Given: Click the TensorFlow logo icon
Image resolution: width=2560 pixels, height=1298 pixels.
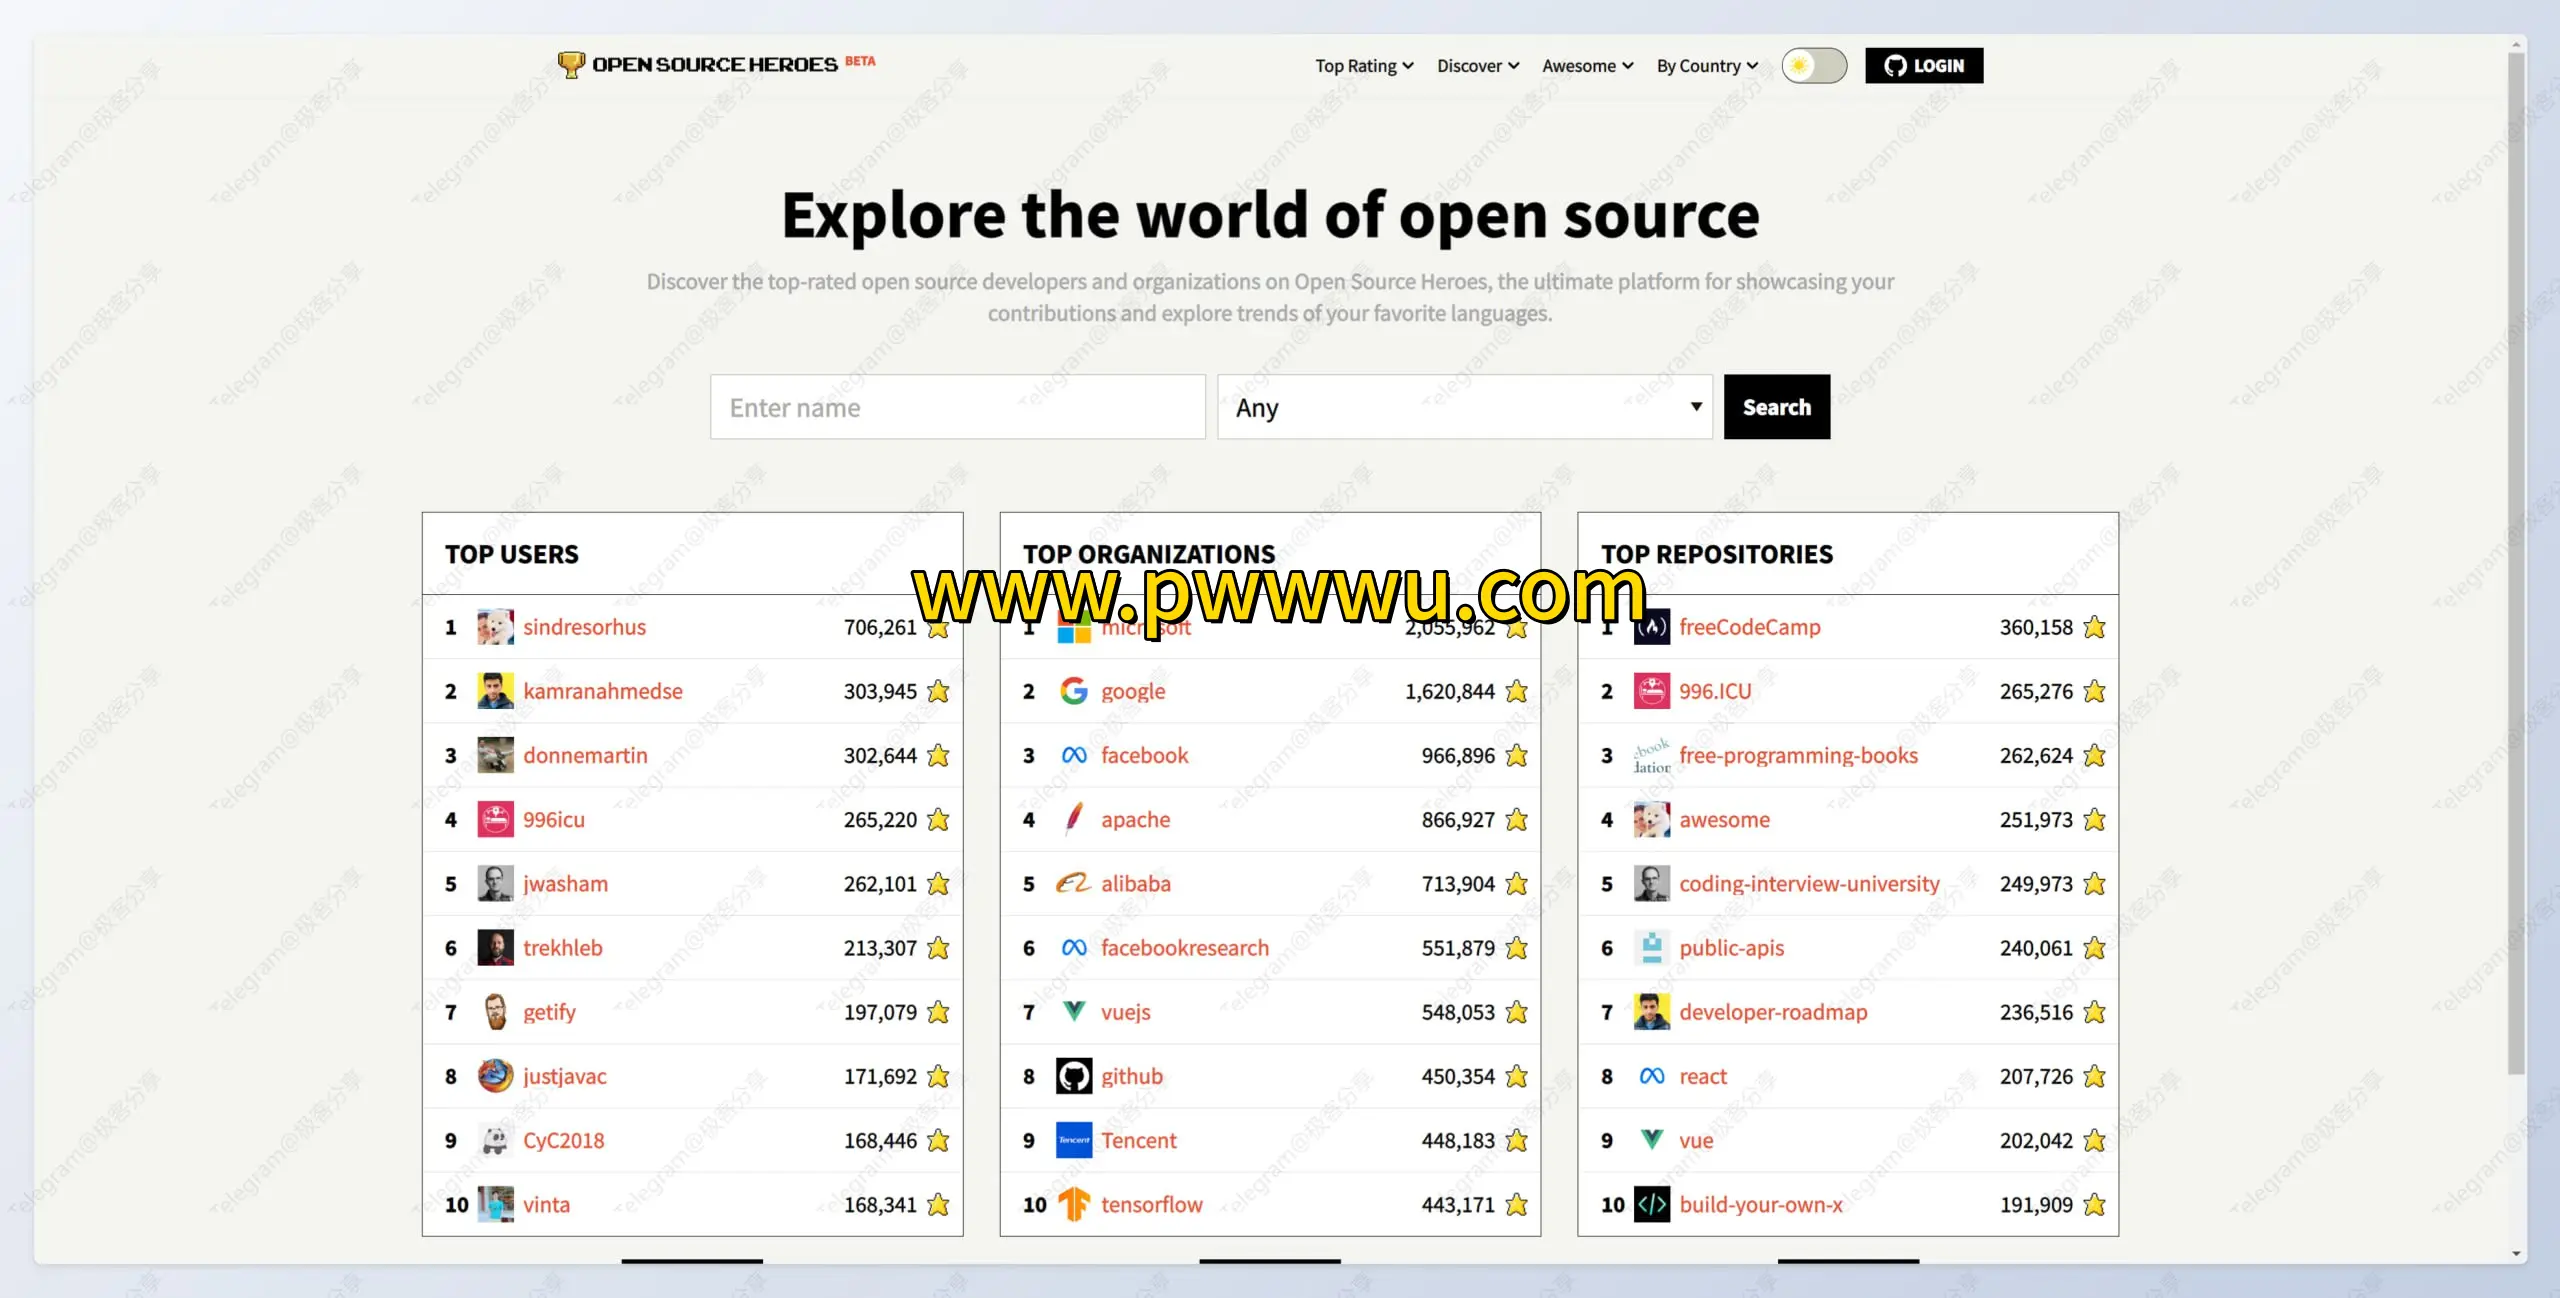Looking at the screenshot, I should [x=1073, y=1204].
